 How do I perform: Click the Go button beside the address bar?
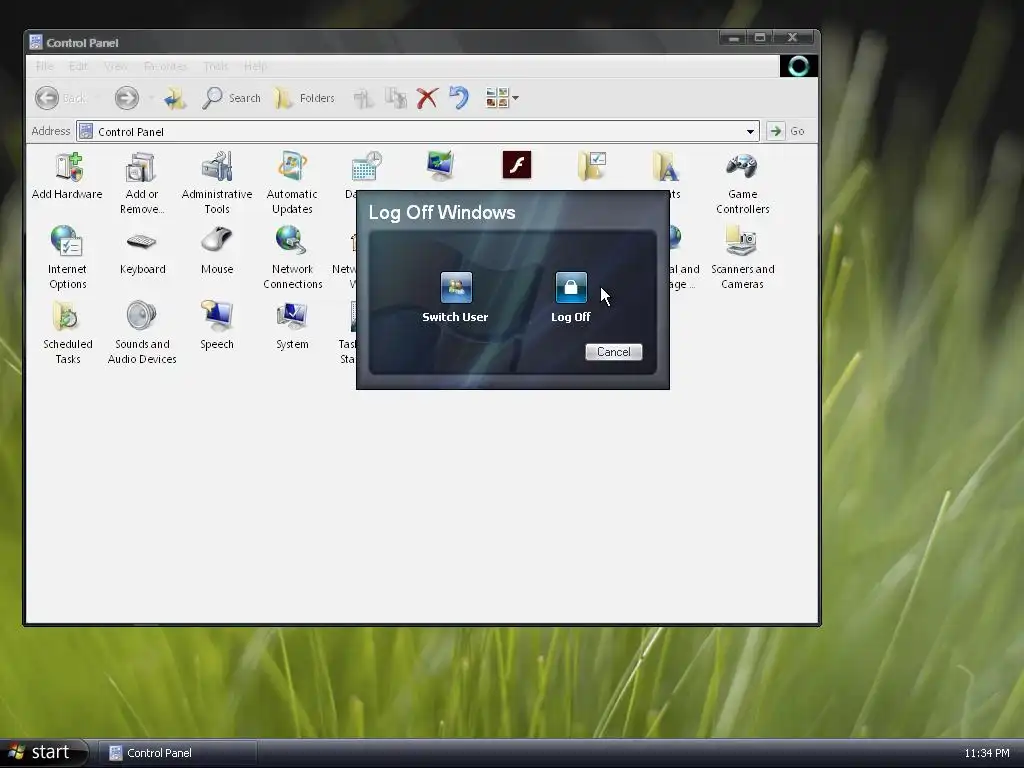pos(786,131)
